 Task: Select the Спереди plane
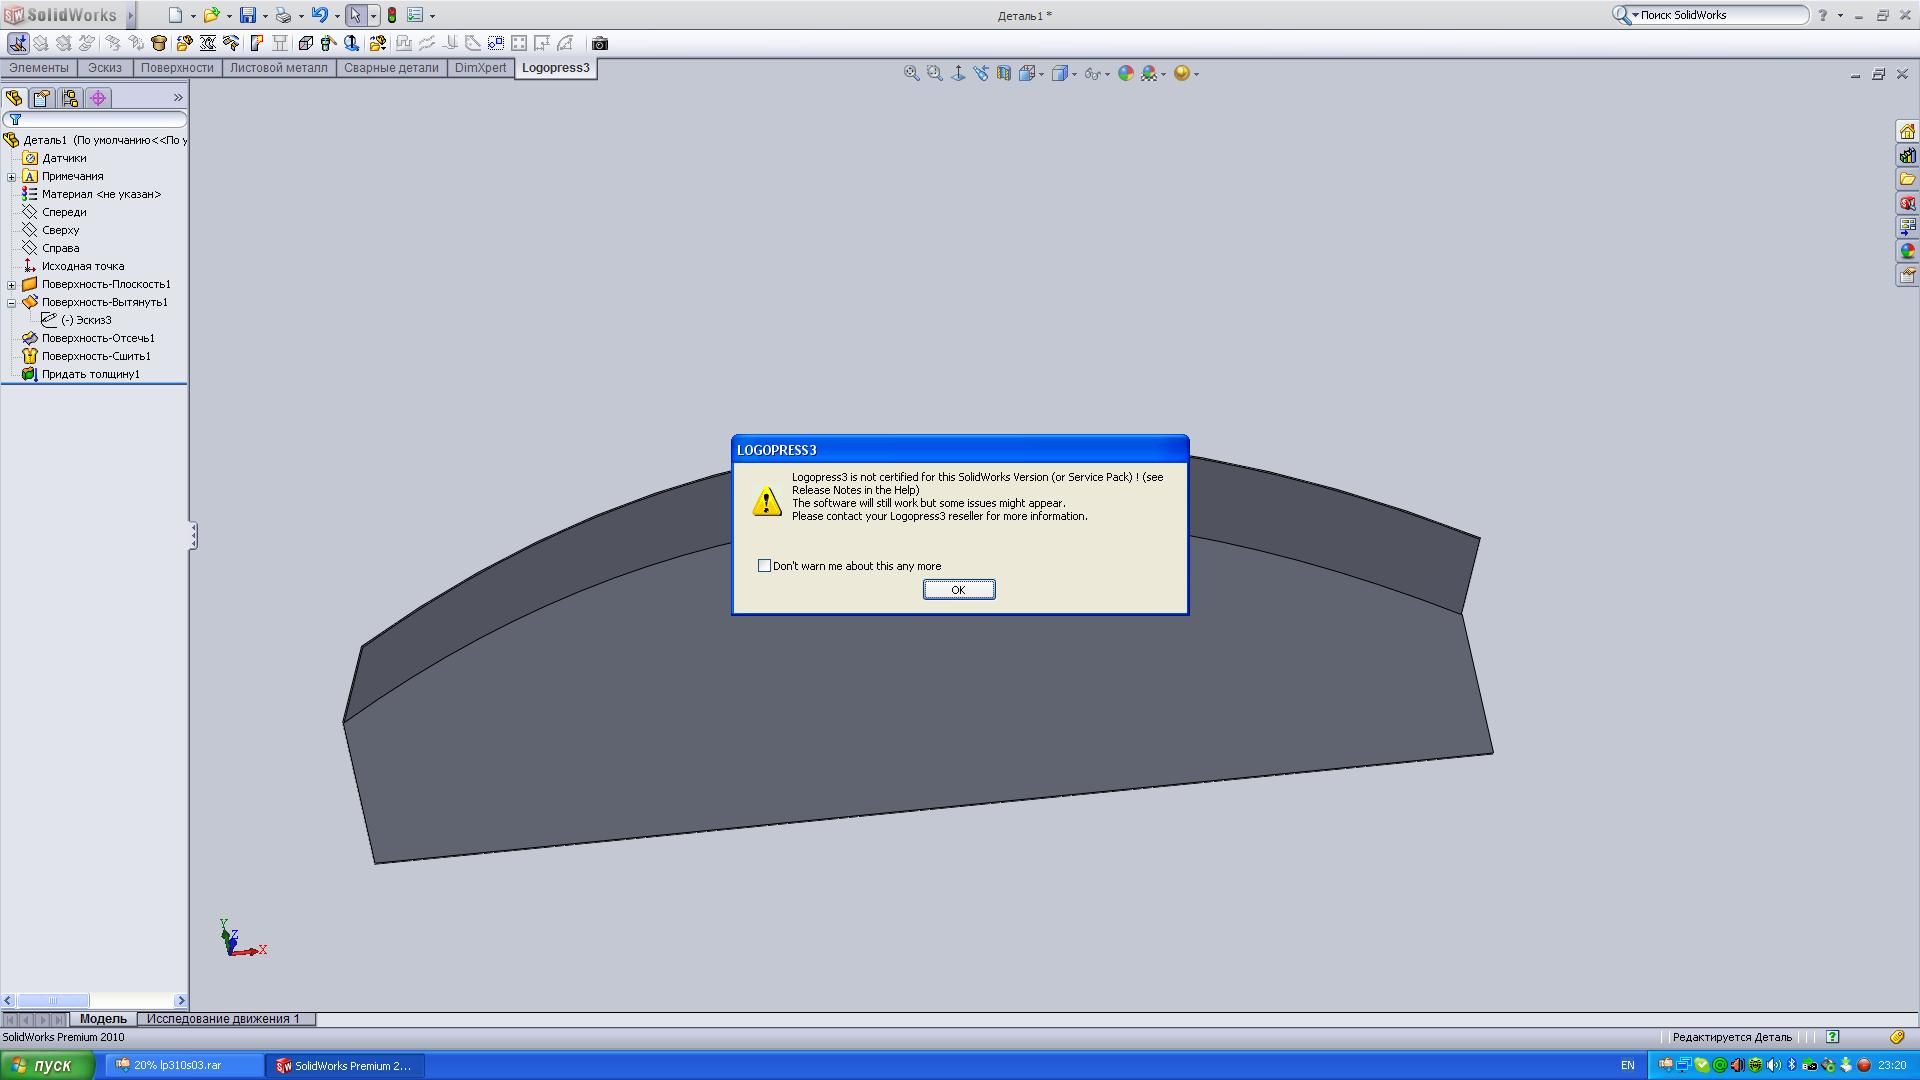(64, 212)
